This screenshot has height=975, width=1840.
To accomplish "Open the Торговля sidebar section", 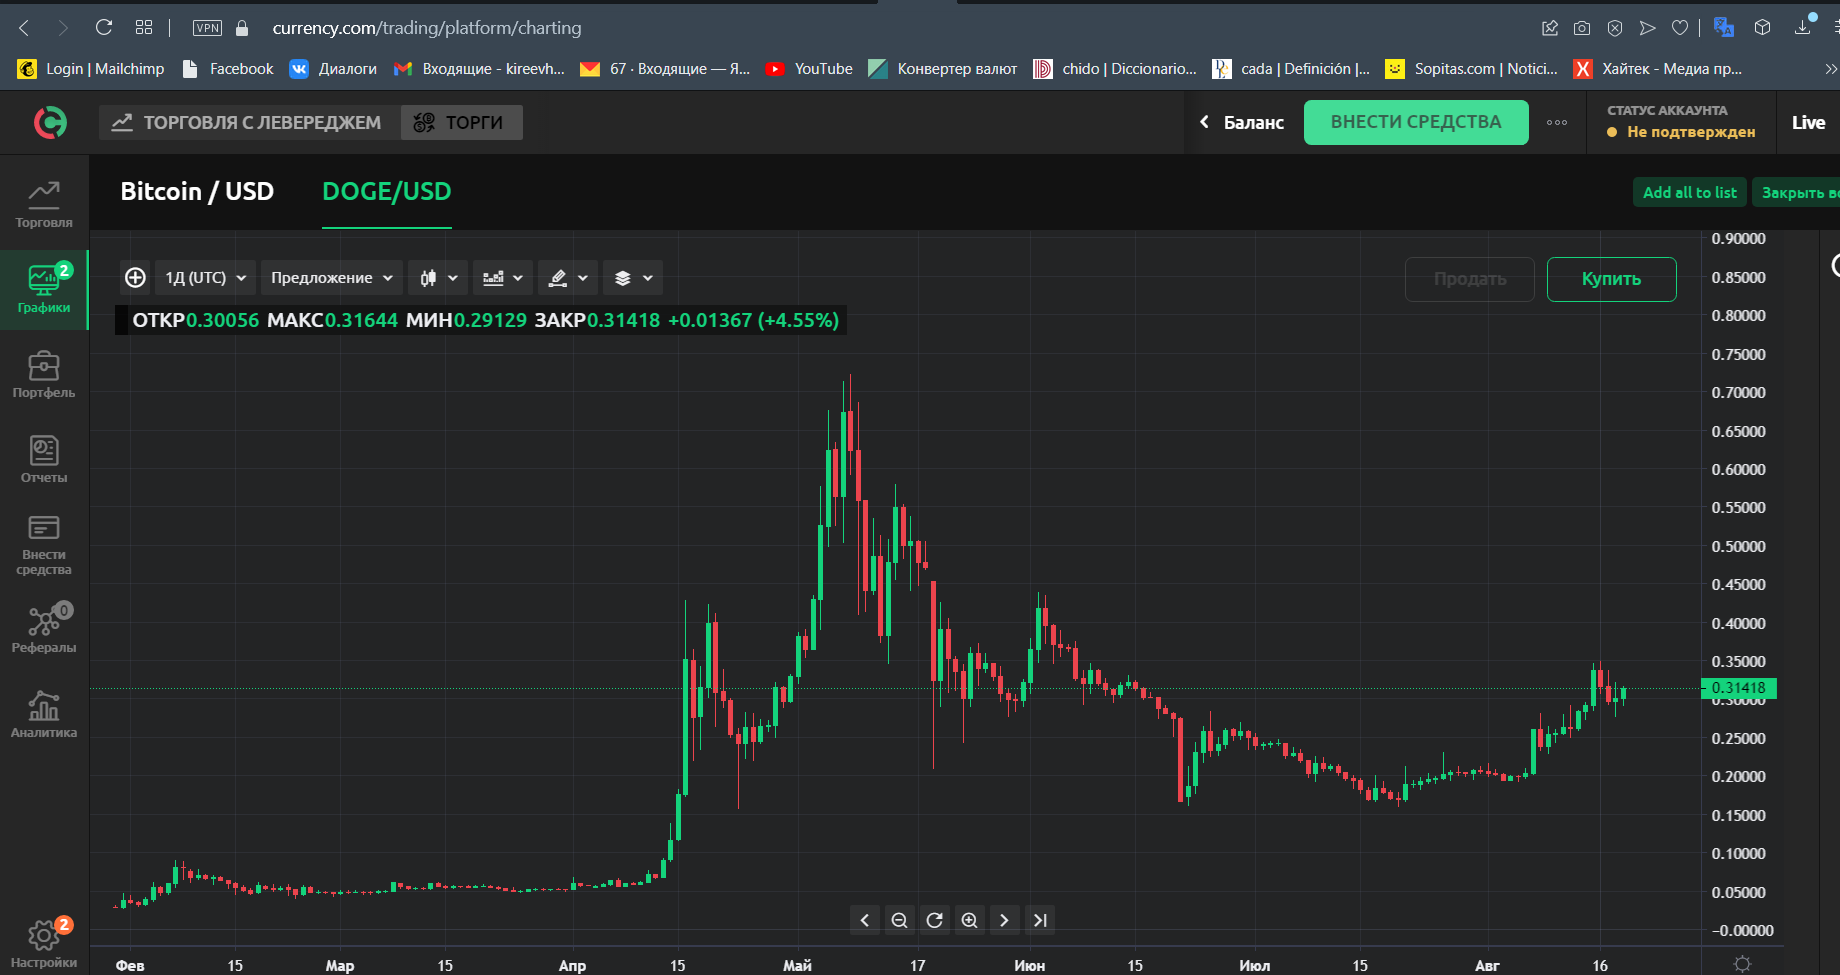I will (44, 204).
